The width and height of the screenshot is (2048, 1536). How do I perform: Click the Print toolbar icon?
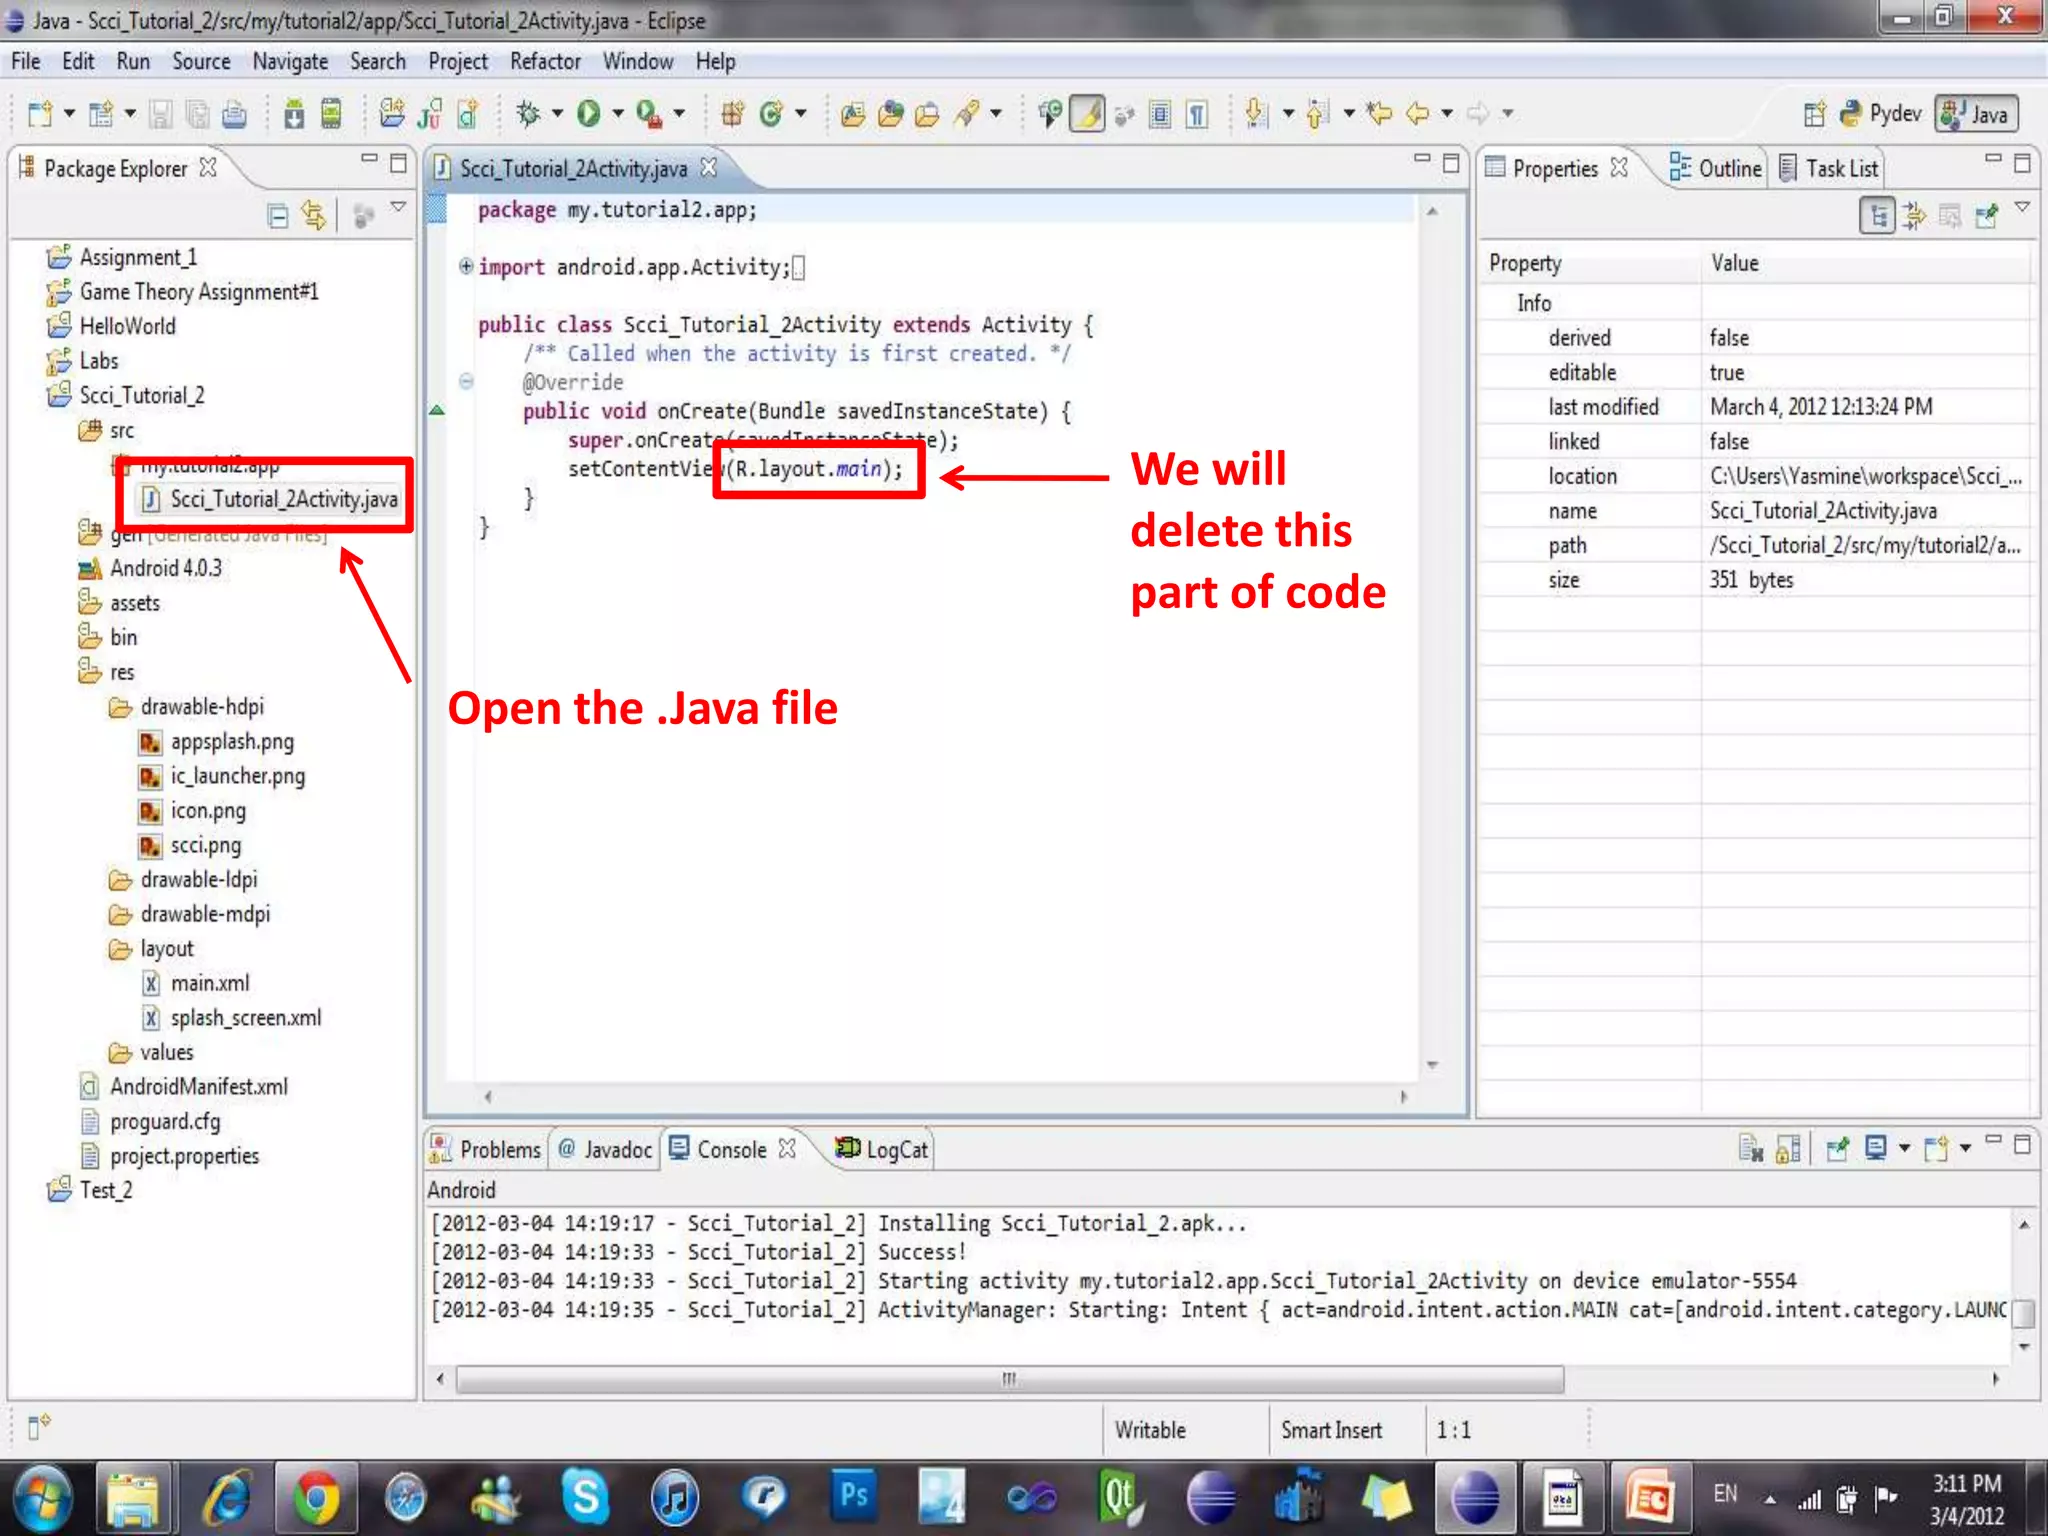pos(234,114)
